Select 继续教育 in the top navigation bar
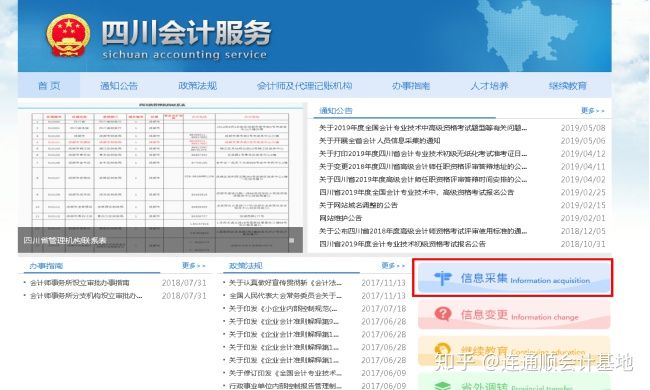 point(568,86)
